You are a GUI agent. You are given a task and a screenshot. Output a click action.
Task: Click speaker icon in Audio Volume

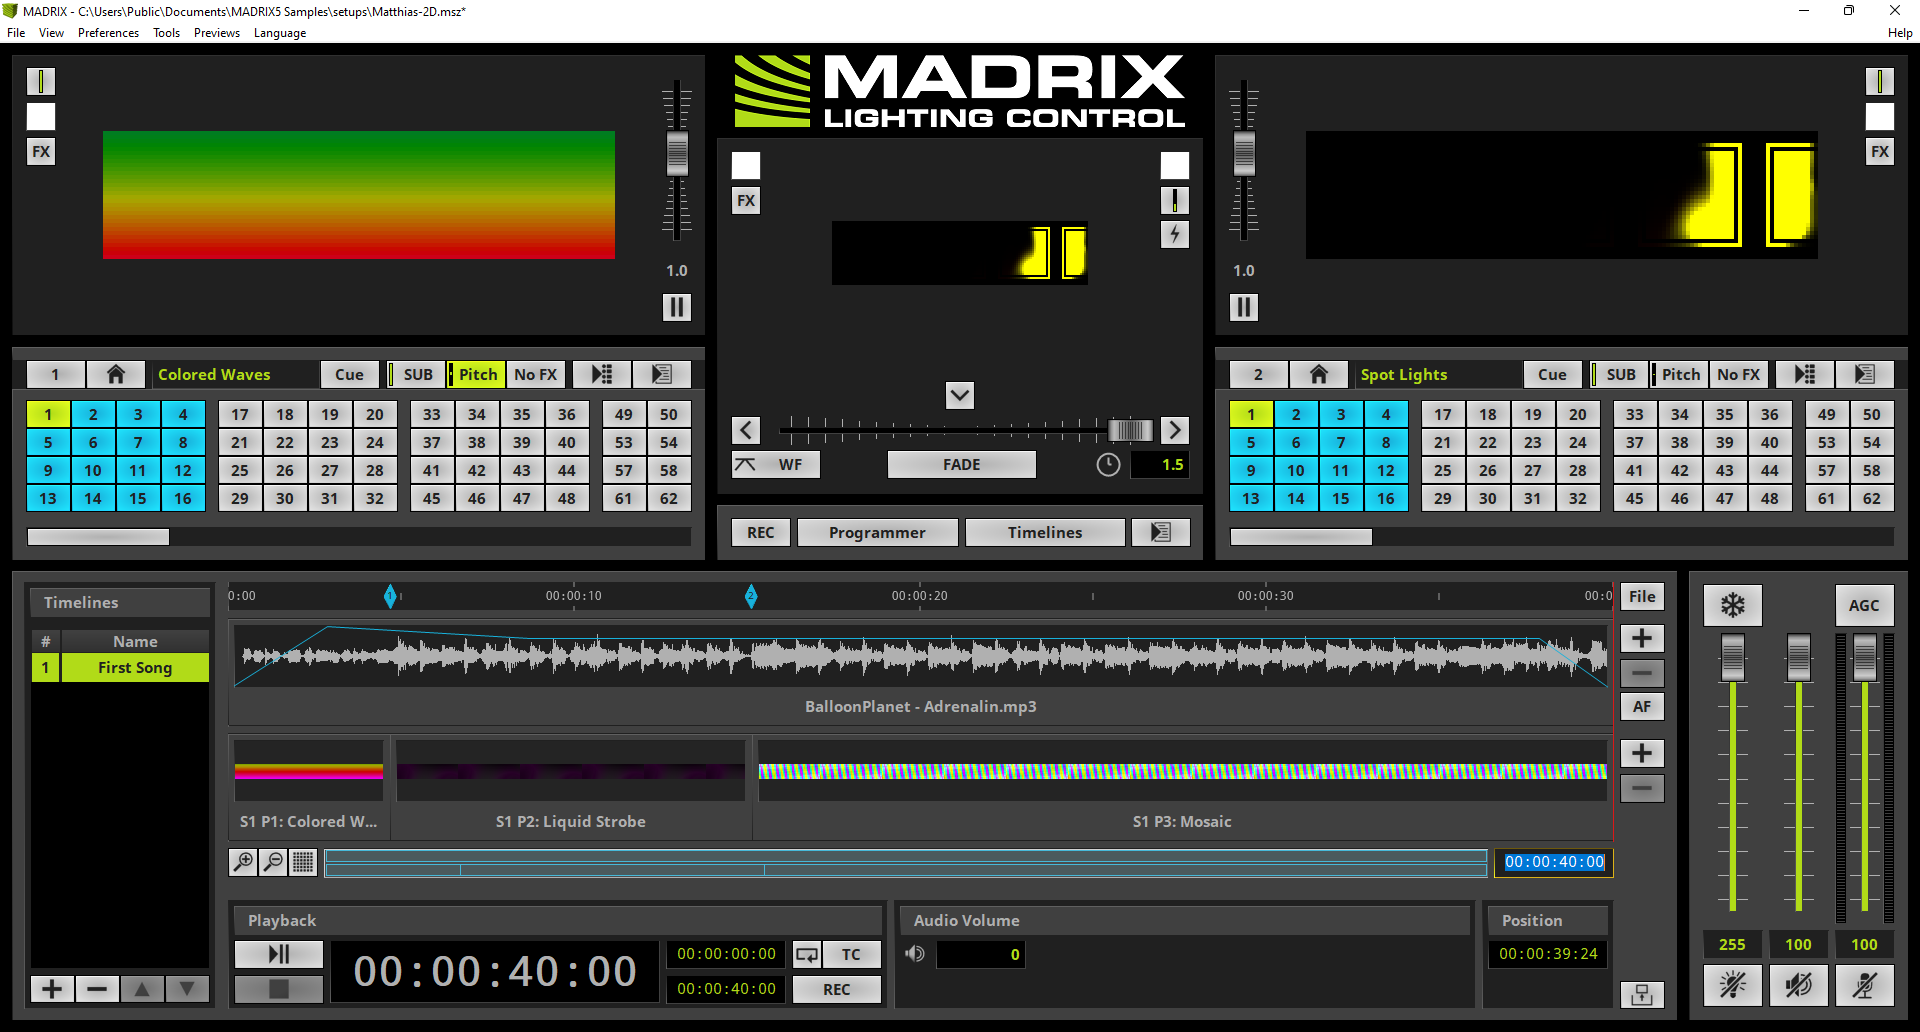click(915, 954)
